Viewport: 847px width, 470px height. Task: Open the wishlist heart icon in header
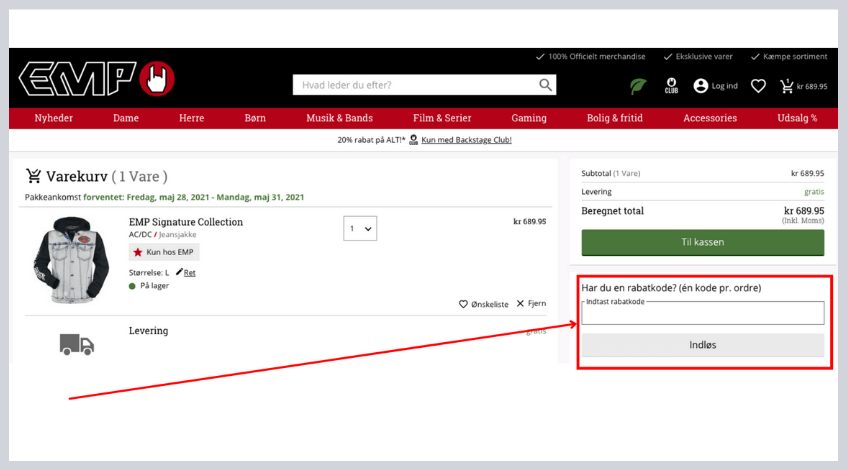[758, 86]
